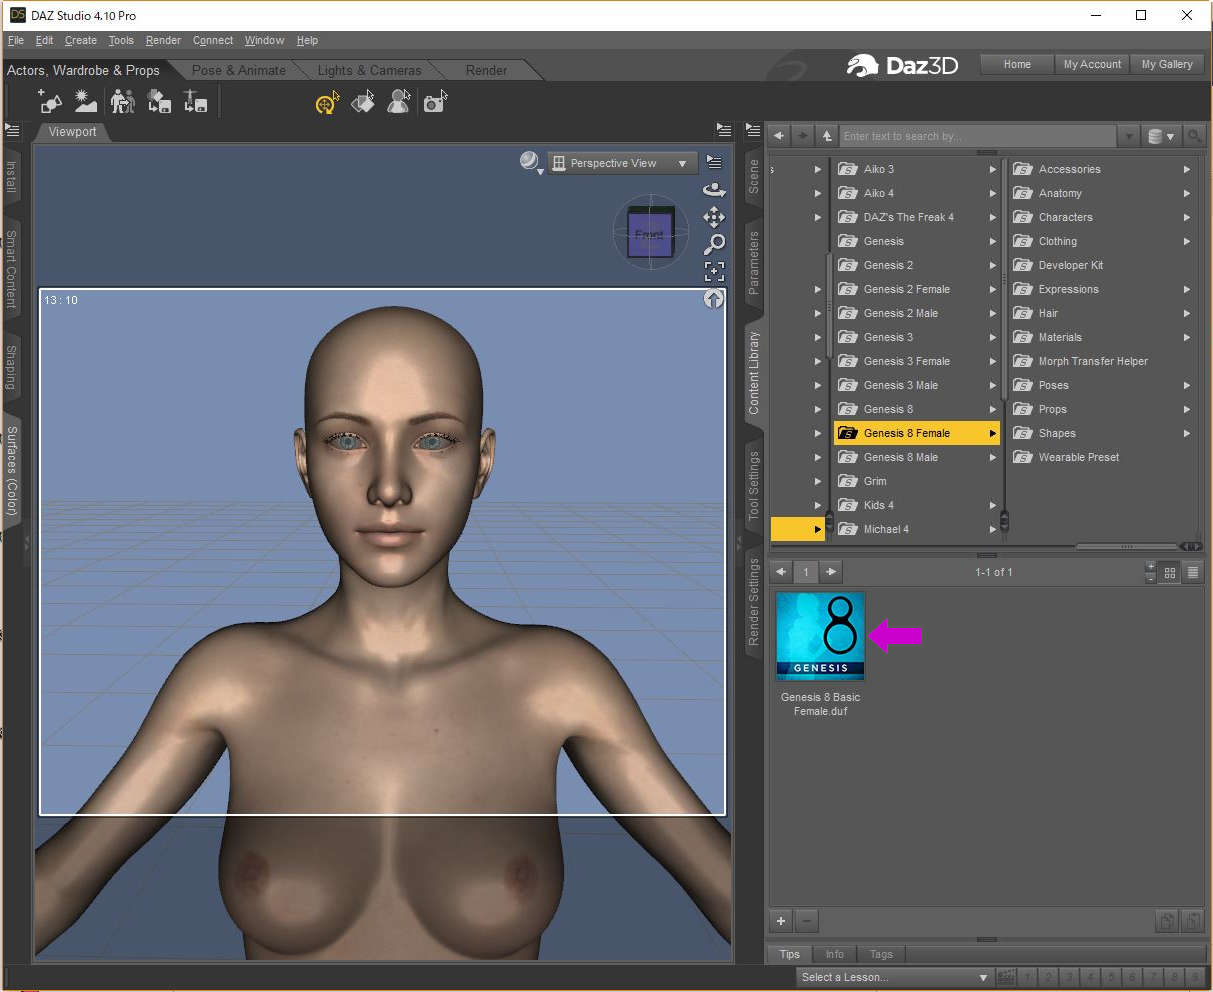Click the My Gallery button

[1167, 64]
